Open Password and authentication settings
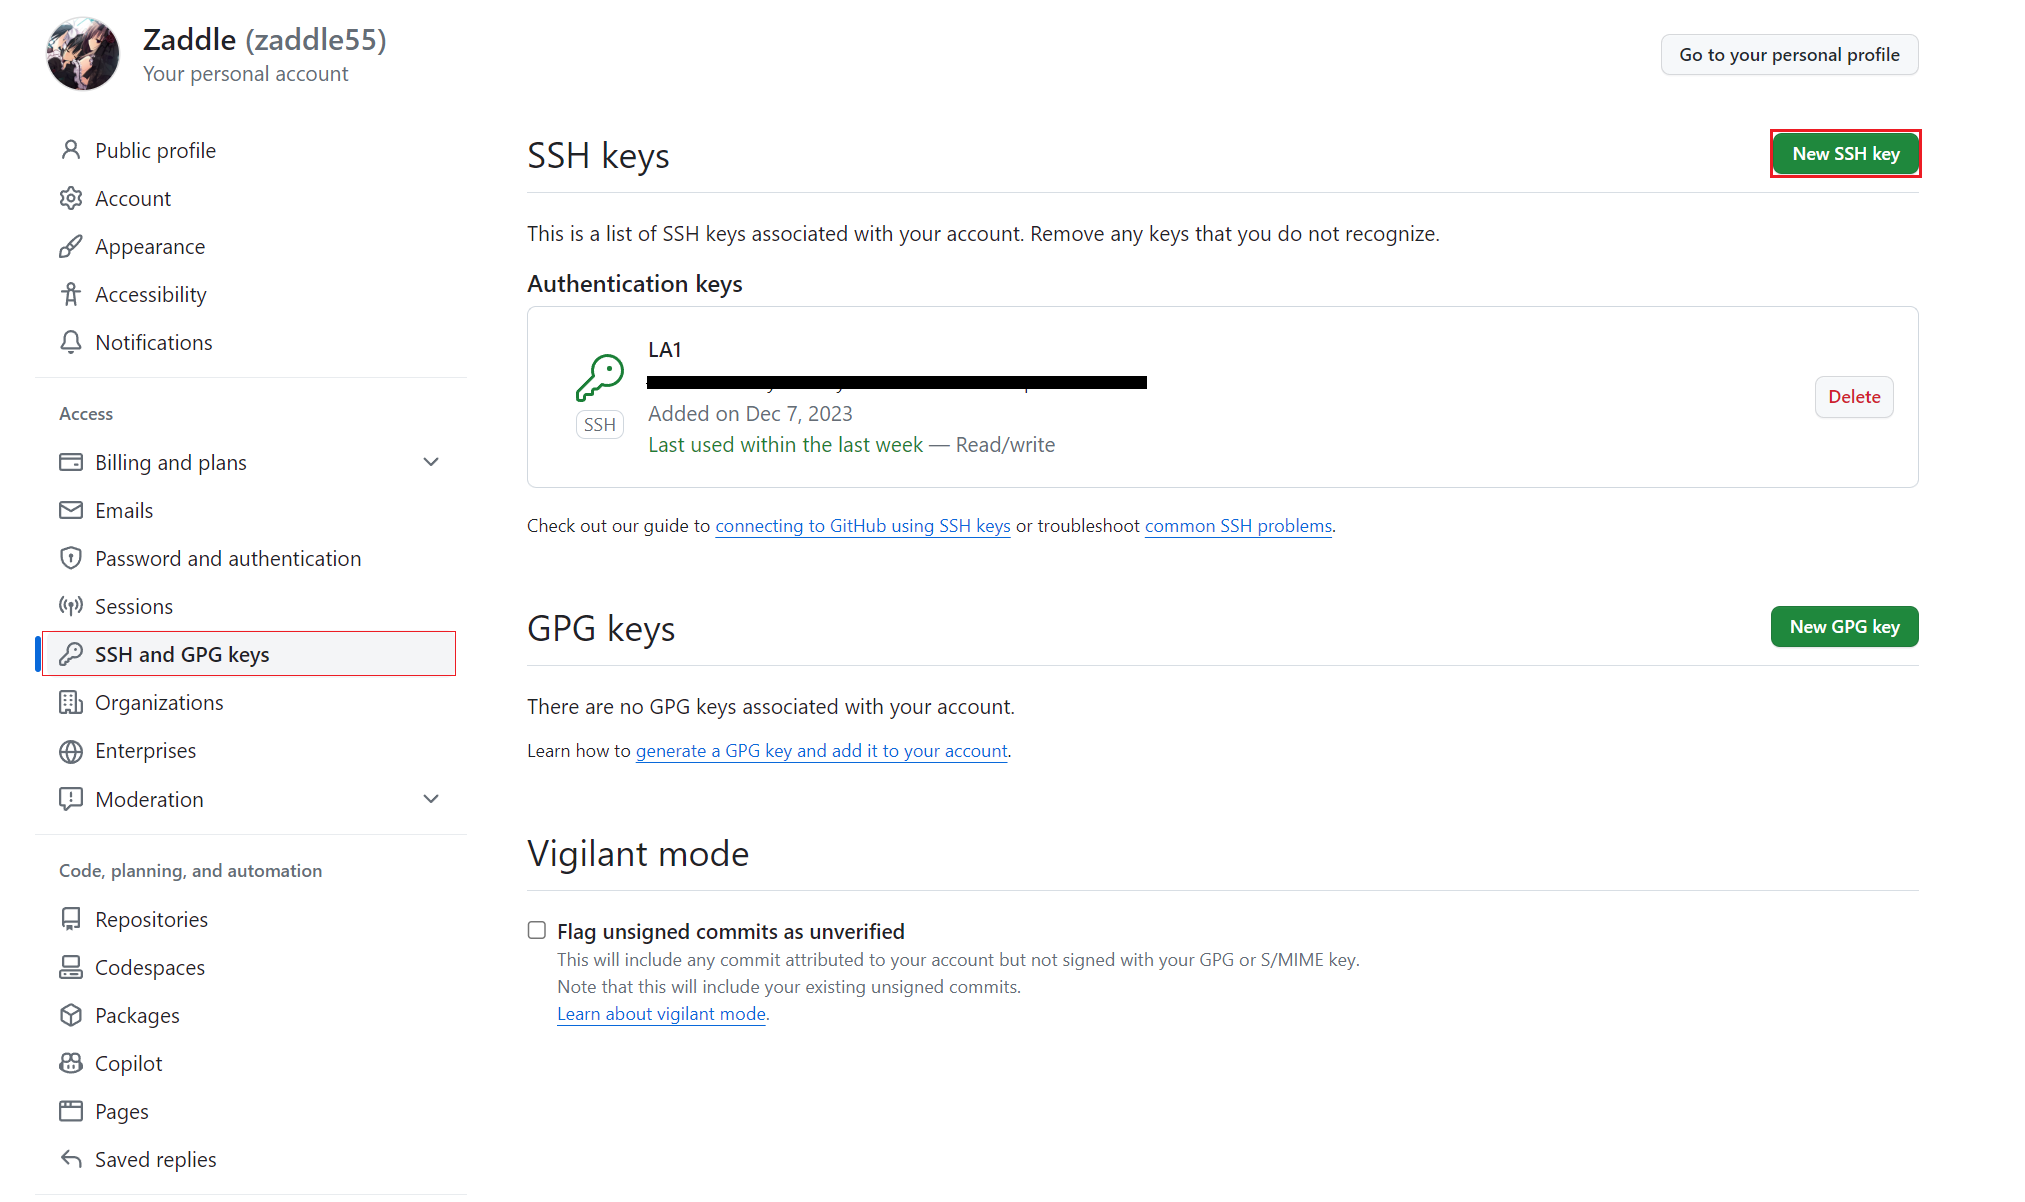 227,558
